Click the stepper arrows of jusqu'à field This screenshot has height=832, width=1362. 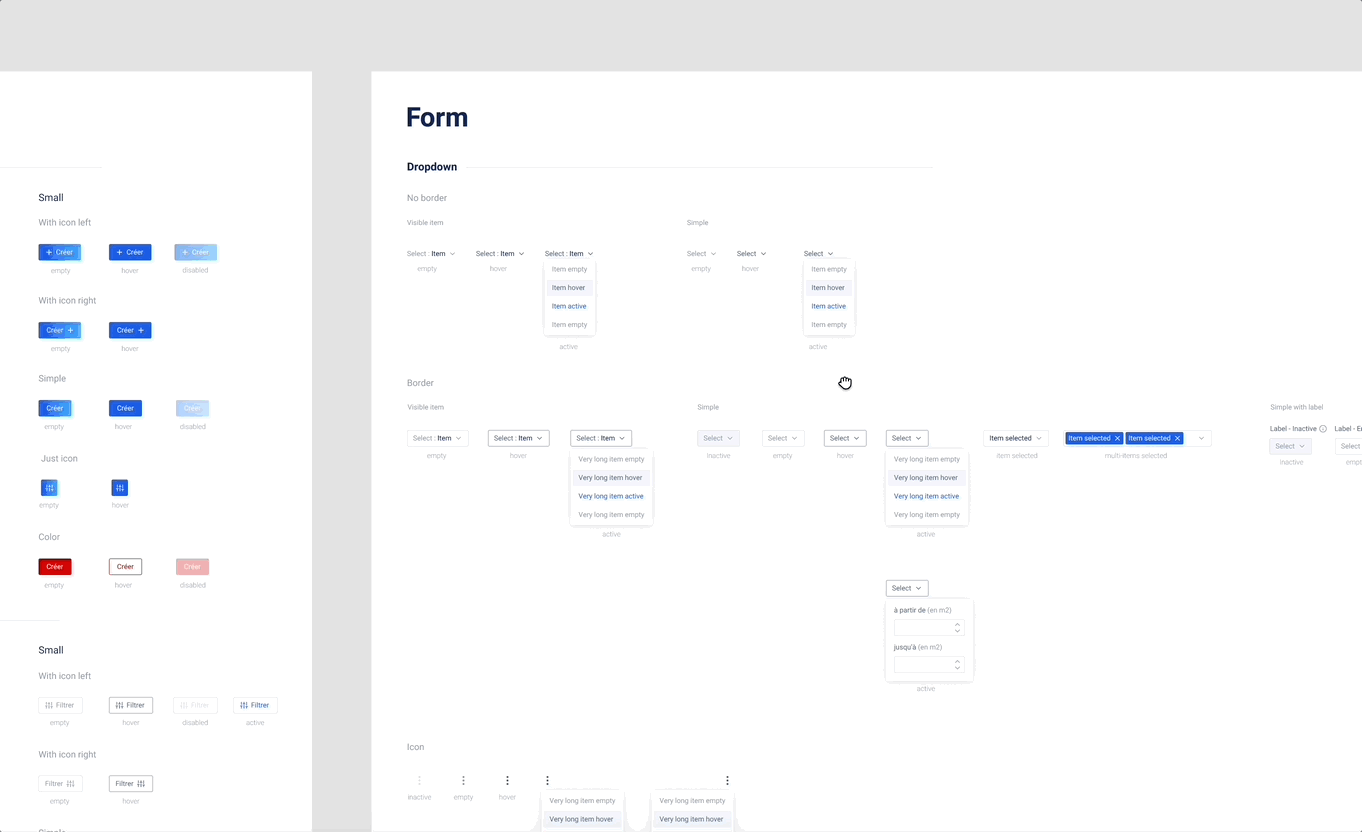pos(957,665)
